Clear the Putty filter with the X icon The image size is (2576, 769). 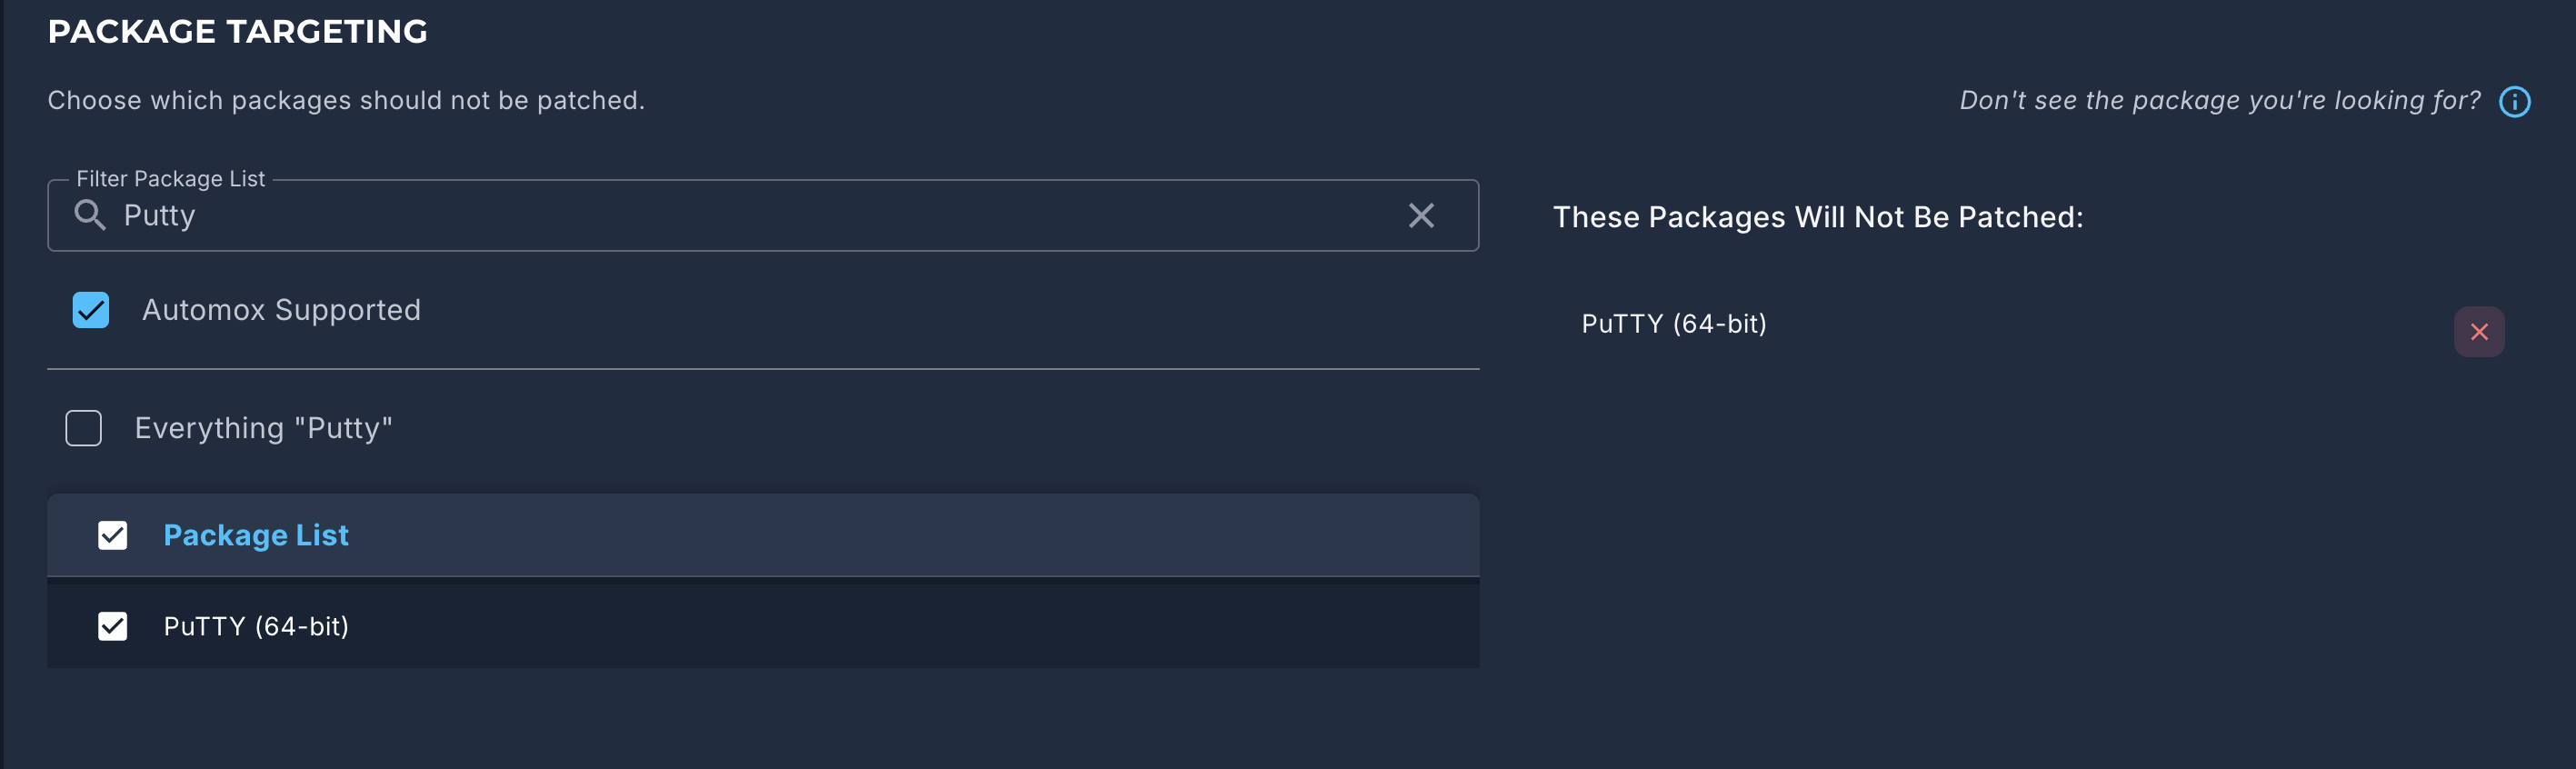click(1421, 215)
